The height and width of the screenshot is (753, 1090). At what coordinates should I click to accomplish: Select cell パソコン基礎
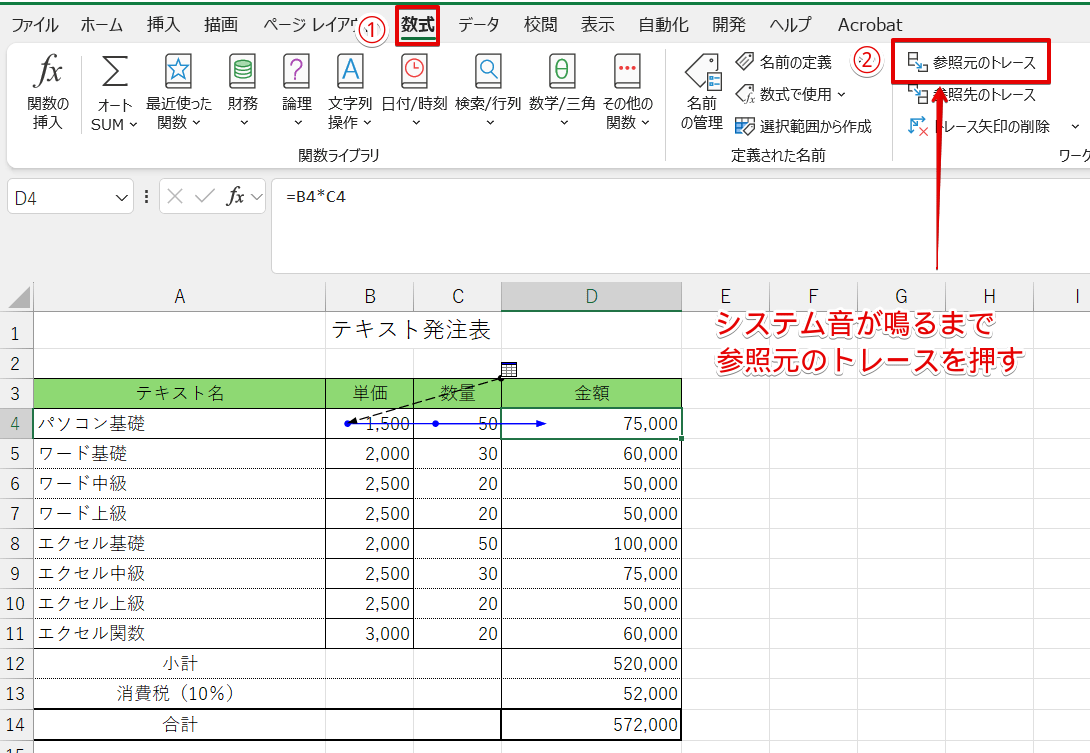[x=179, y=423]
